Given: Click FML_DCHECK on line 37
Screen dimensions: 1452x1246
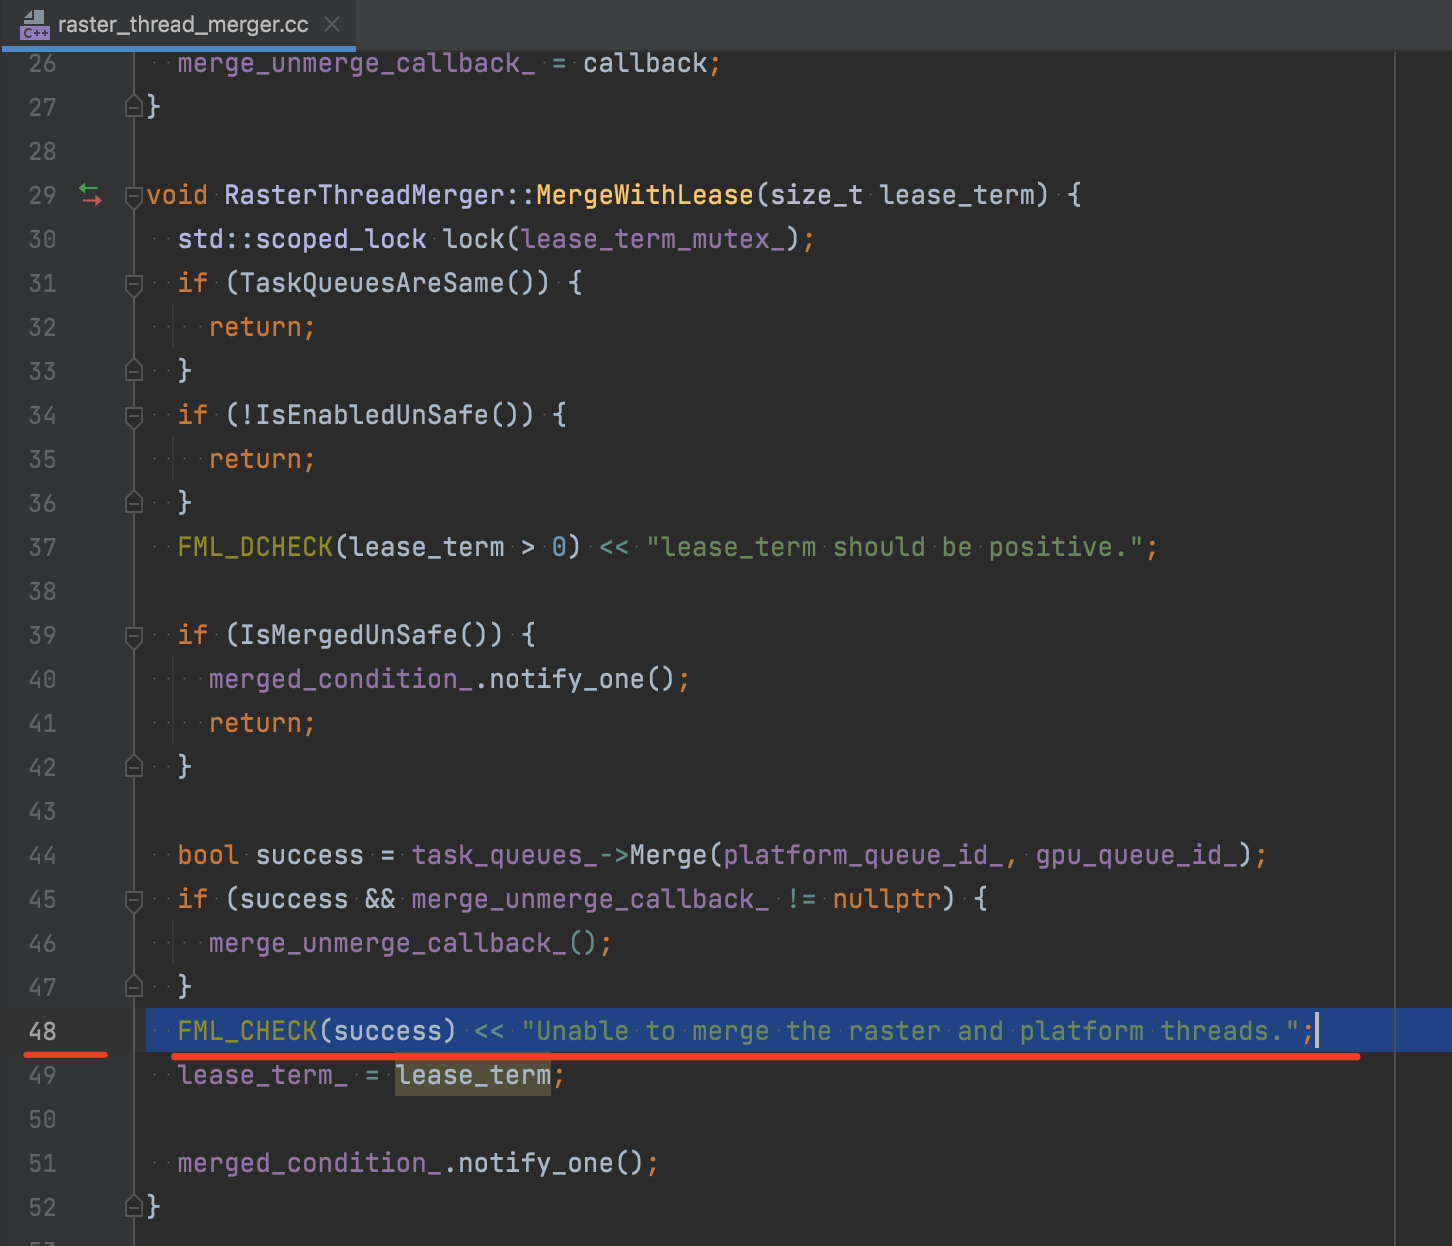Looking at the screenshot, I should point(255,547).
